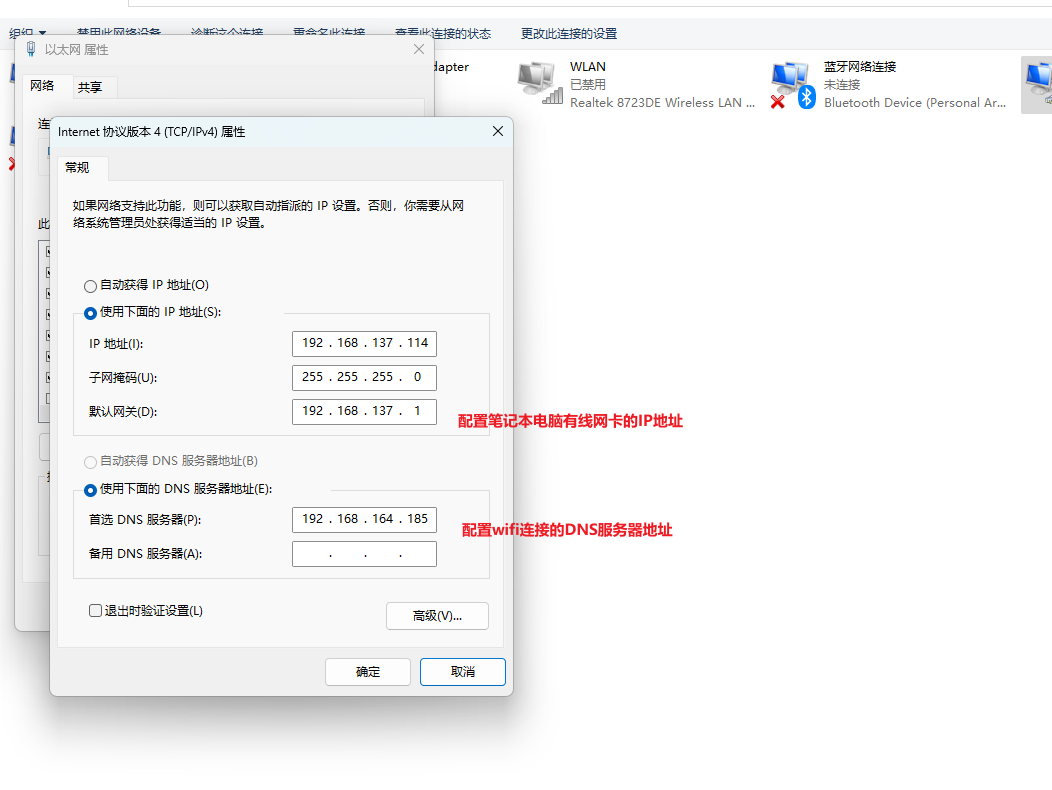
Task: Cancel changes with the 取消 button
Action: (462, 672)
